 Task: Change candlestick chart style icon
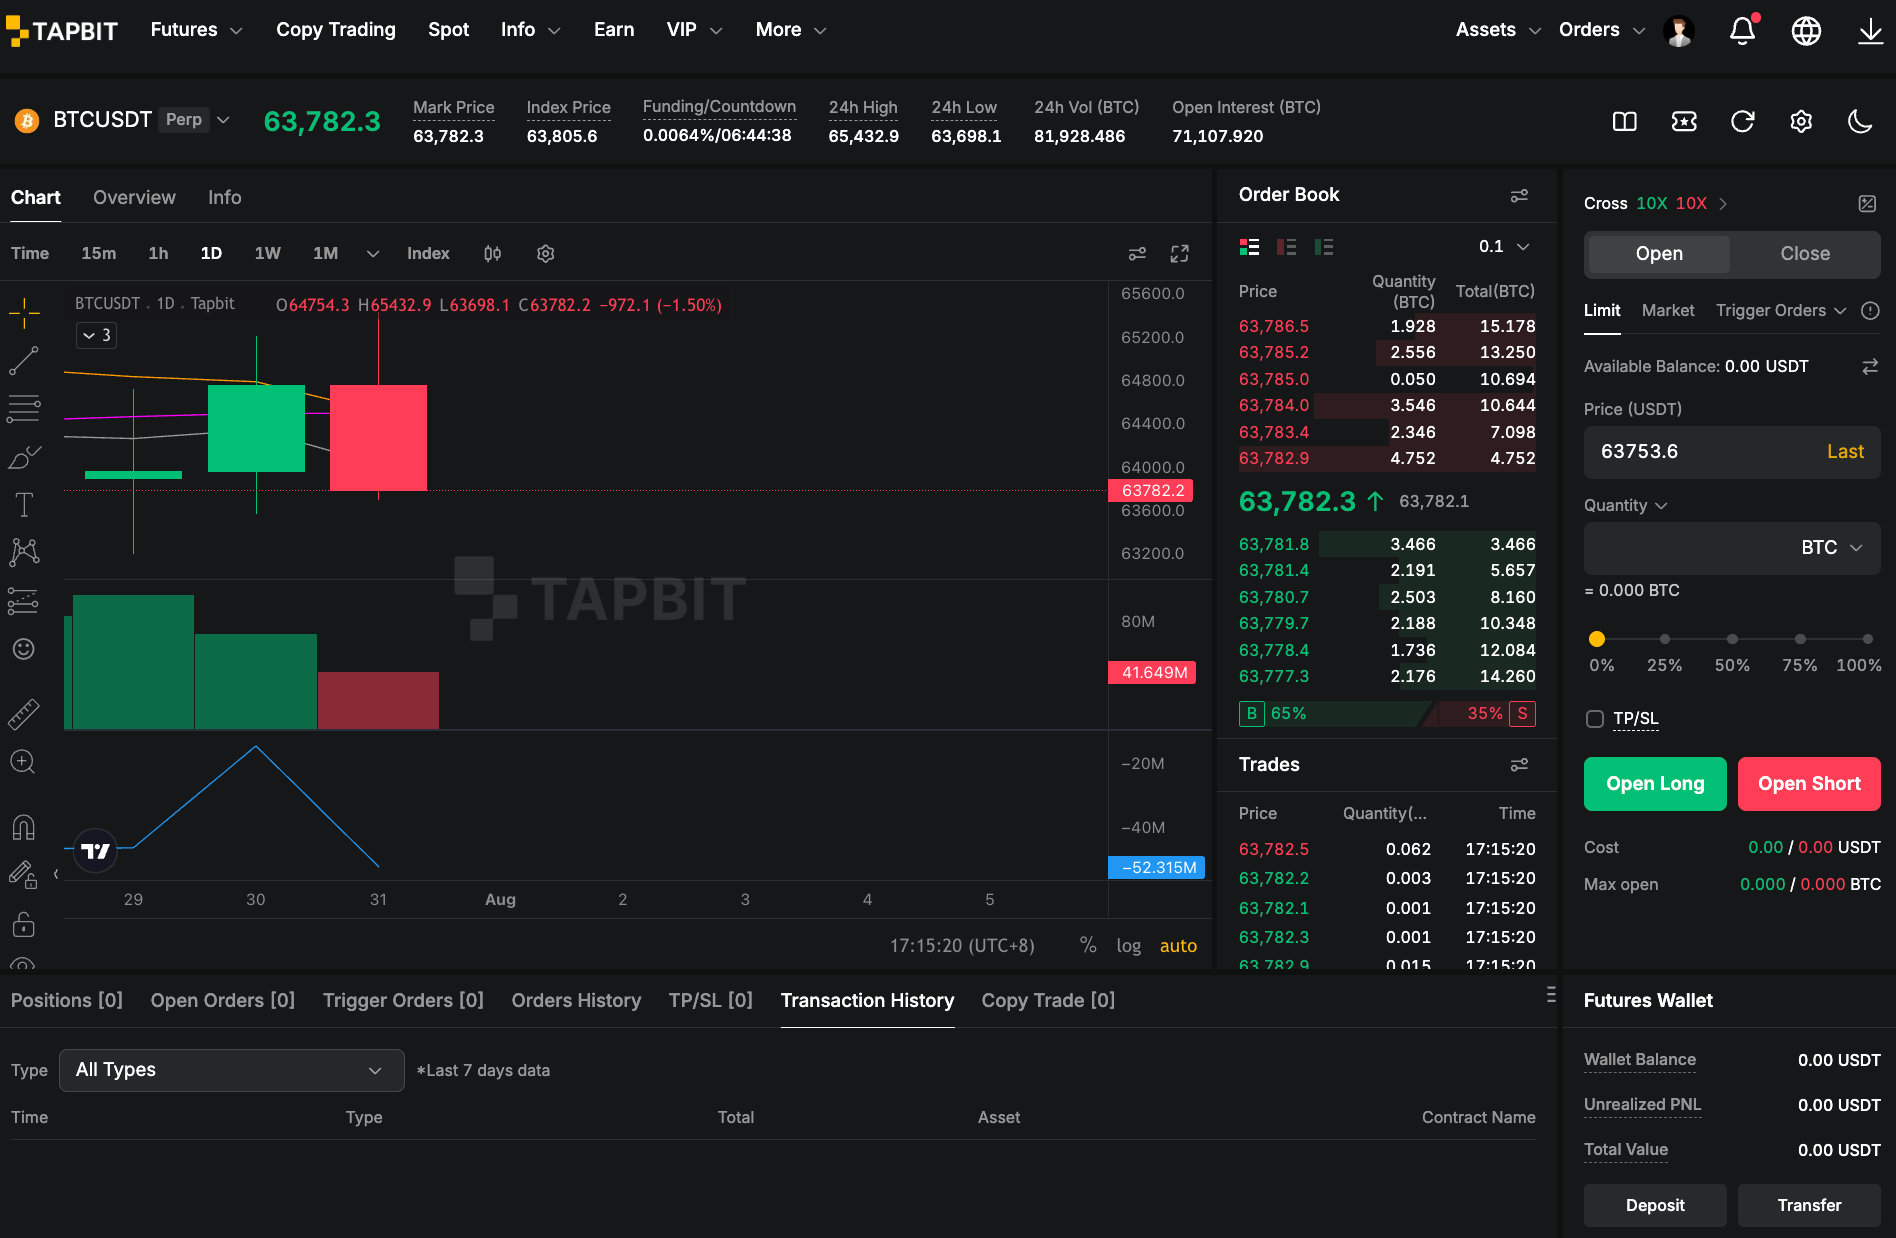click(492, 254)
